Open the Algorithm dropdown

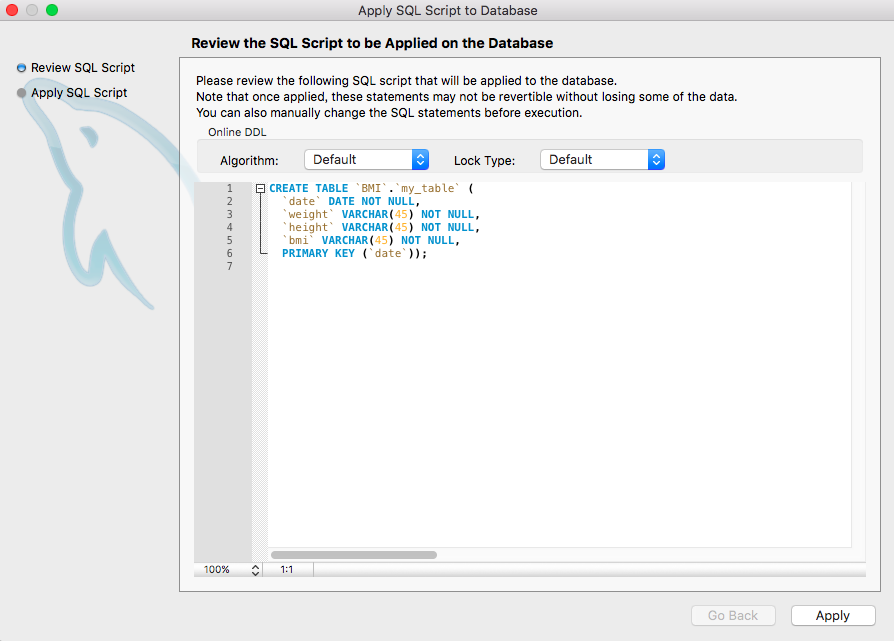coord(366,160)
